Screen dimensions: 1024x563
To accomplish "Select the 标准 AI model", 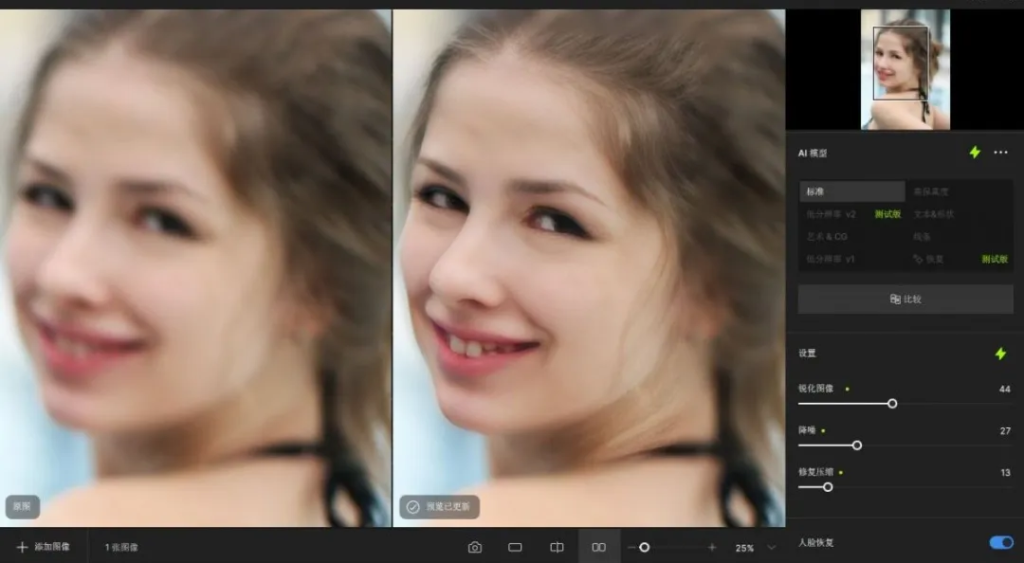I will point(852,191).
